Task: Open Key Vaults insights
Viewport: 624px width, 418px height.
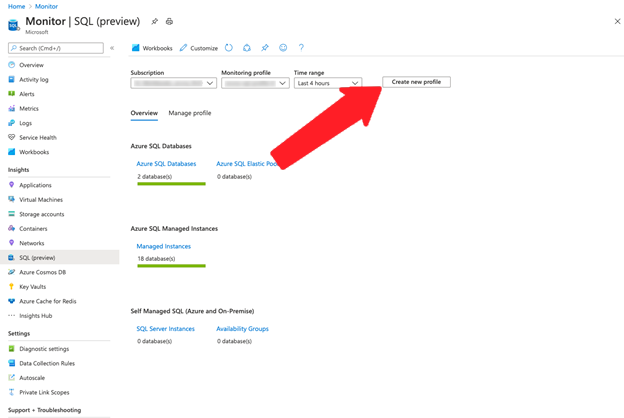Action: [x=32, y=287]
